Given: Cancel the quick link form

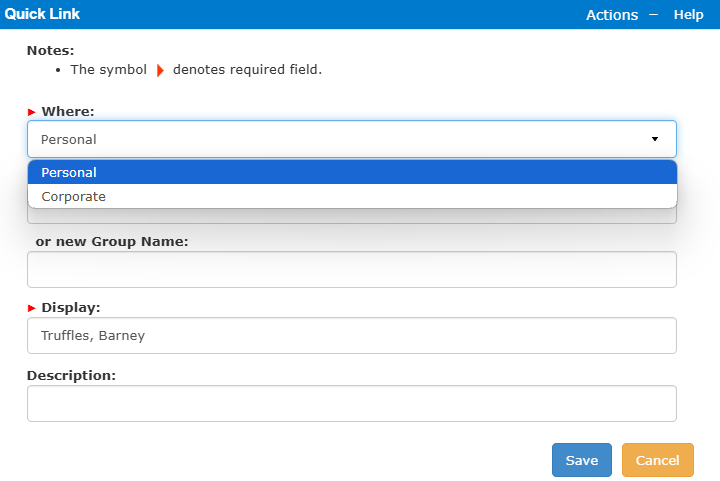Looking at the screenshot, I should [658, 460].
